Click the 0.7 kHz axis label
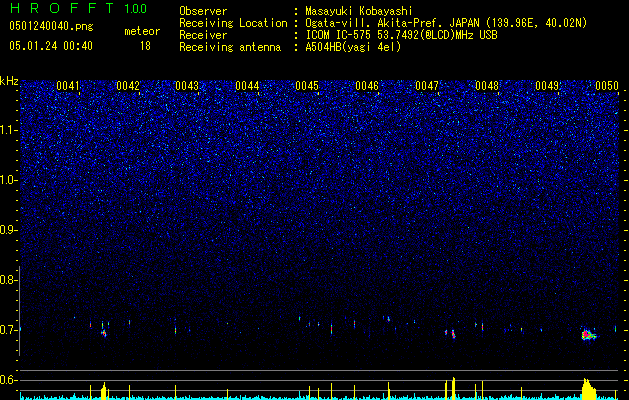629x400 pixels. pos(9,330)
